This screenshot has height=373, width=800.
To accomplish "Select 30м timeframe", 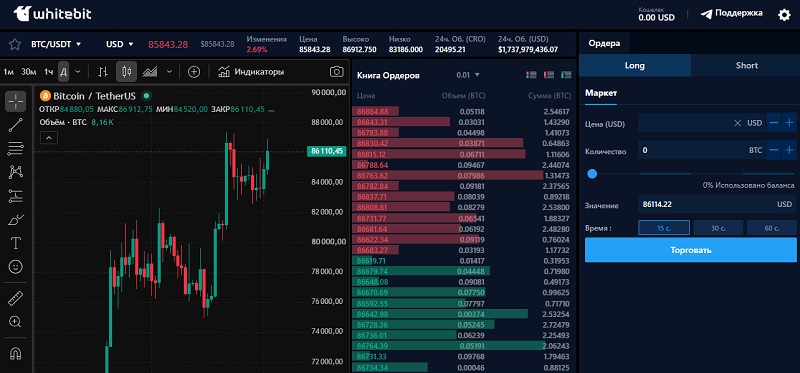I will pyautogui.click(x=29, y=72).
